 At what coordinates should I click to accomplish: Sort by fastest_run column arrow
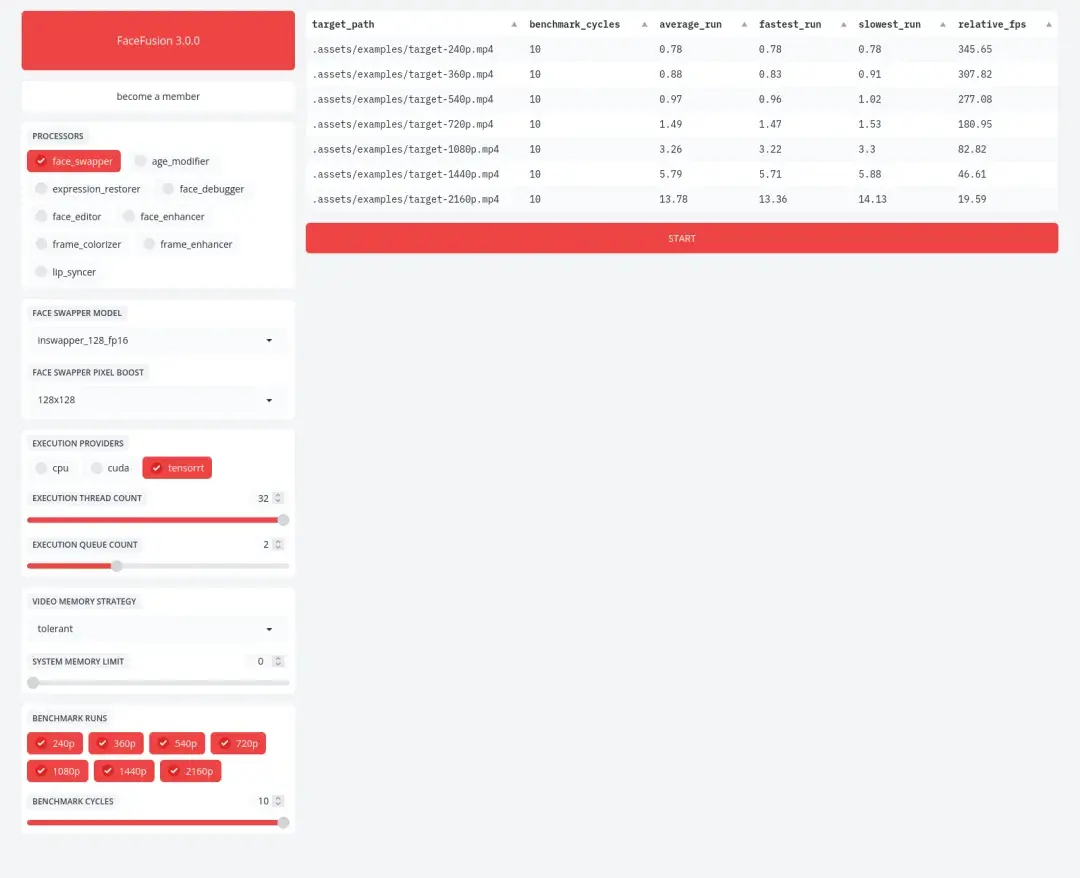tap(843, 25)
